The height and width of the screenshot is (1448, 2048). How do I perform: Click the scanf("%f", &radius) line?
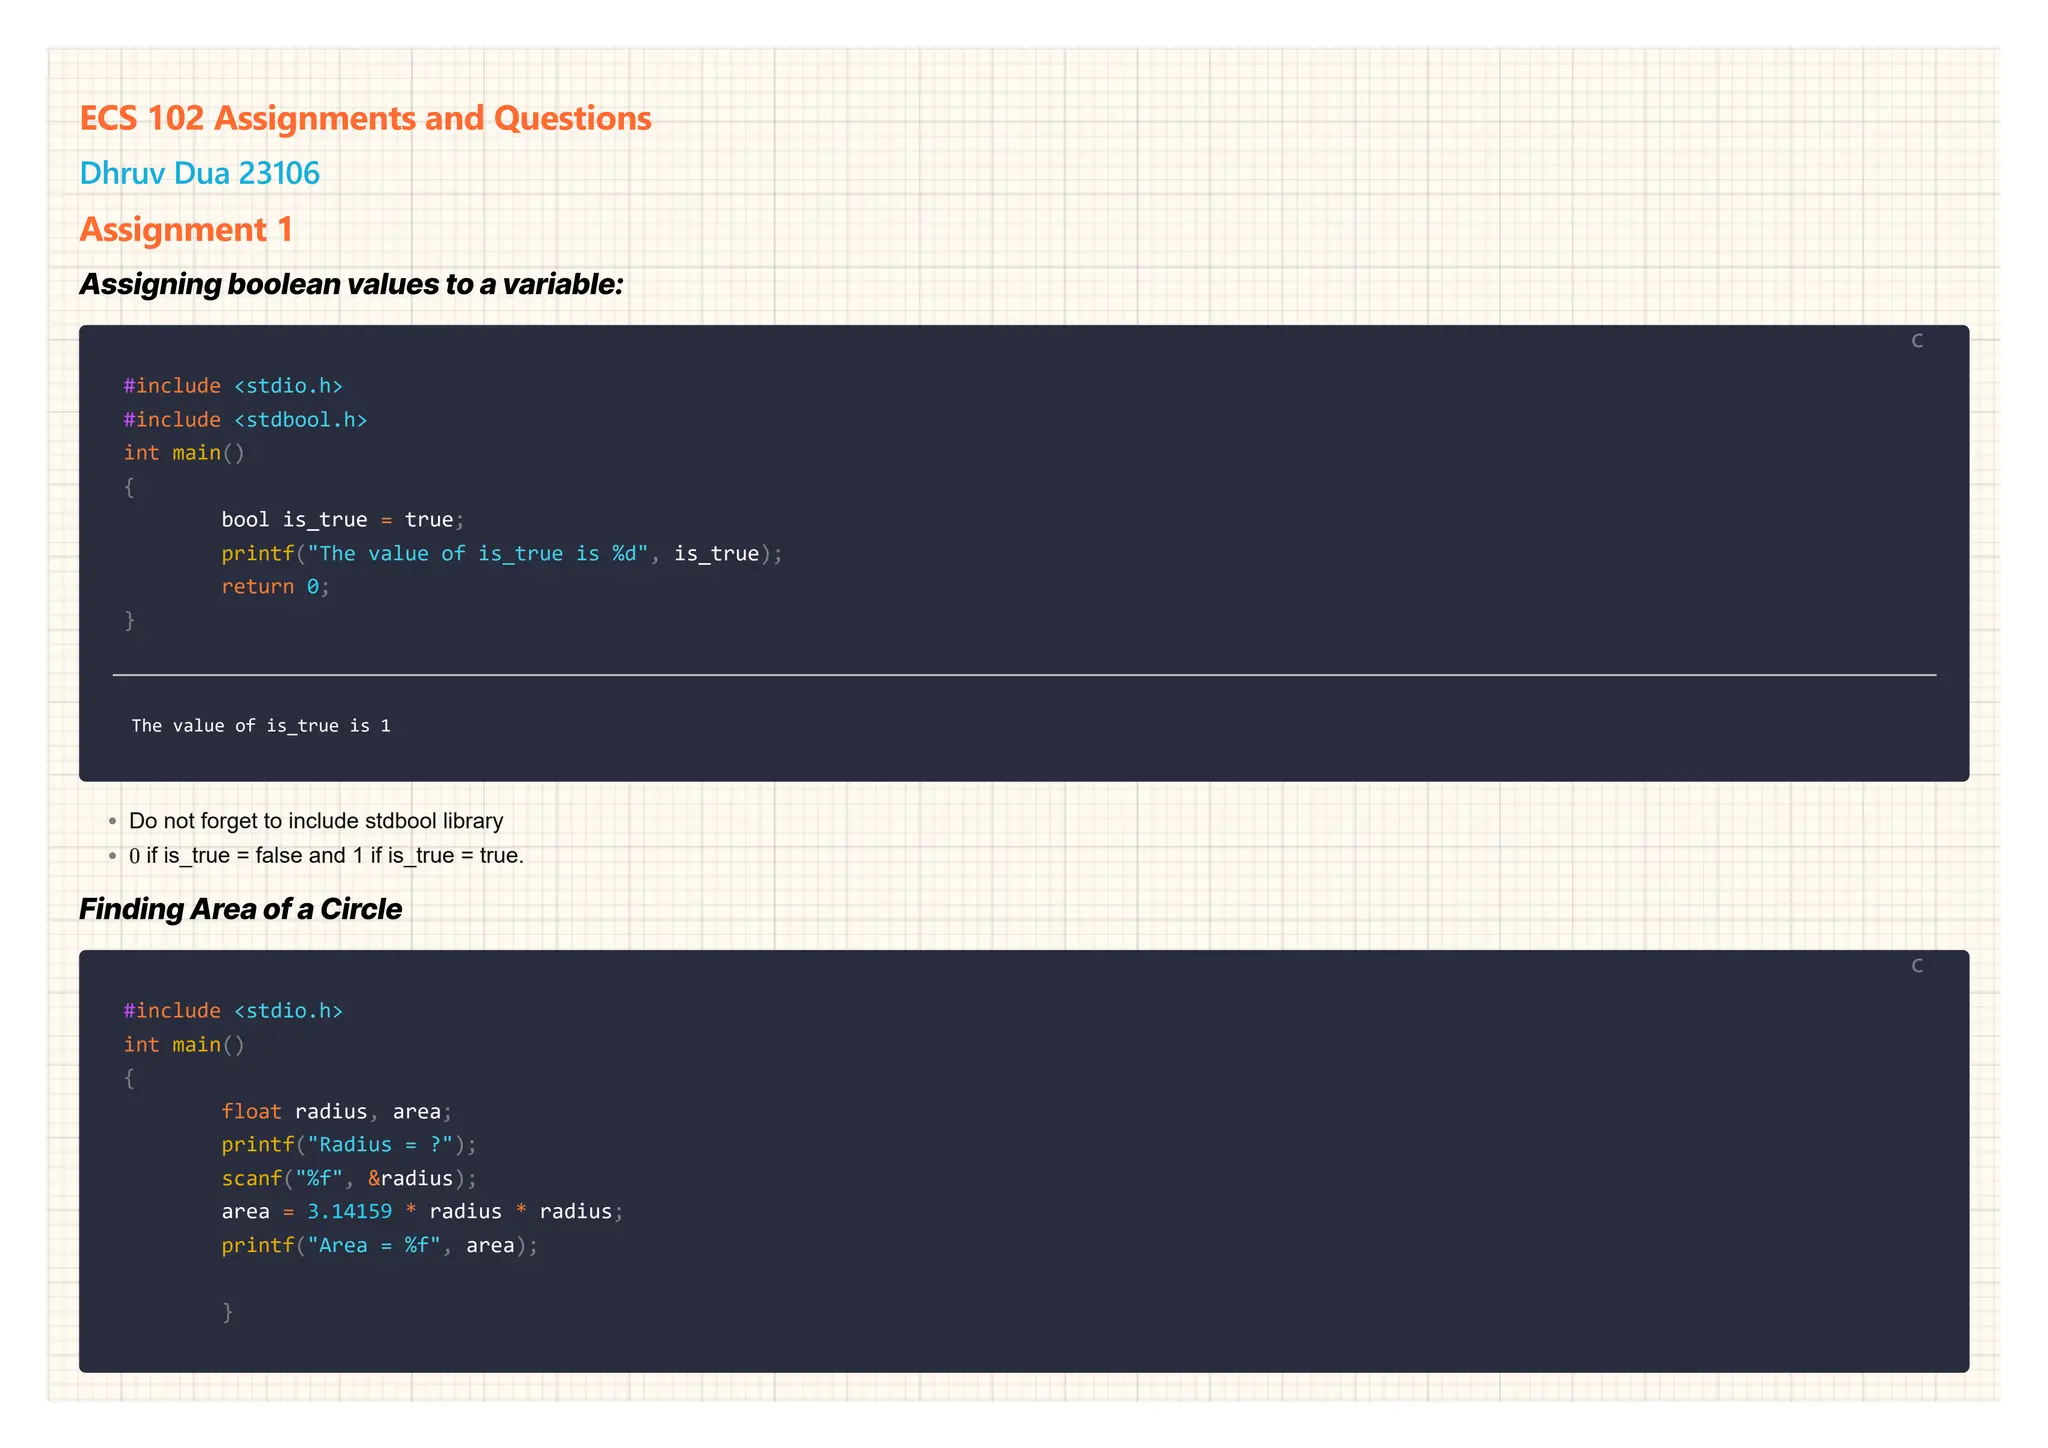[349, 1179]
